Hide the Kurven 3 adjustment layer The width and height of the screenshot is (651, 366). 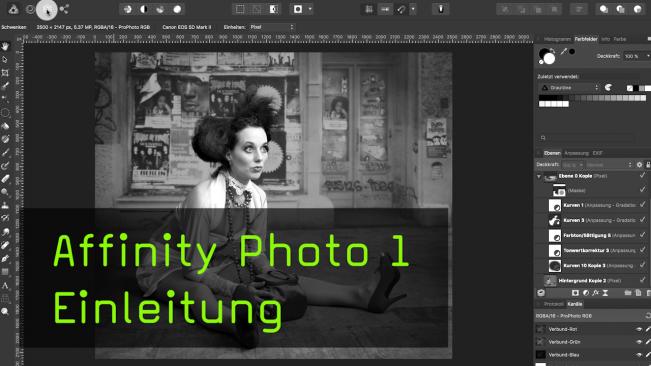[642, 220]
